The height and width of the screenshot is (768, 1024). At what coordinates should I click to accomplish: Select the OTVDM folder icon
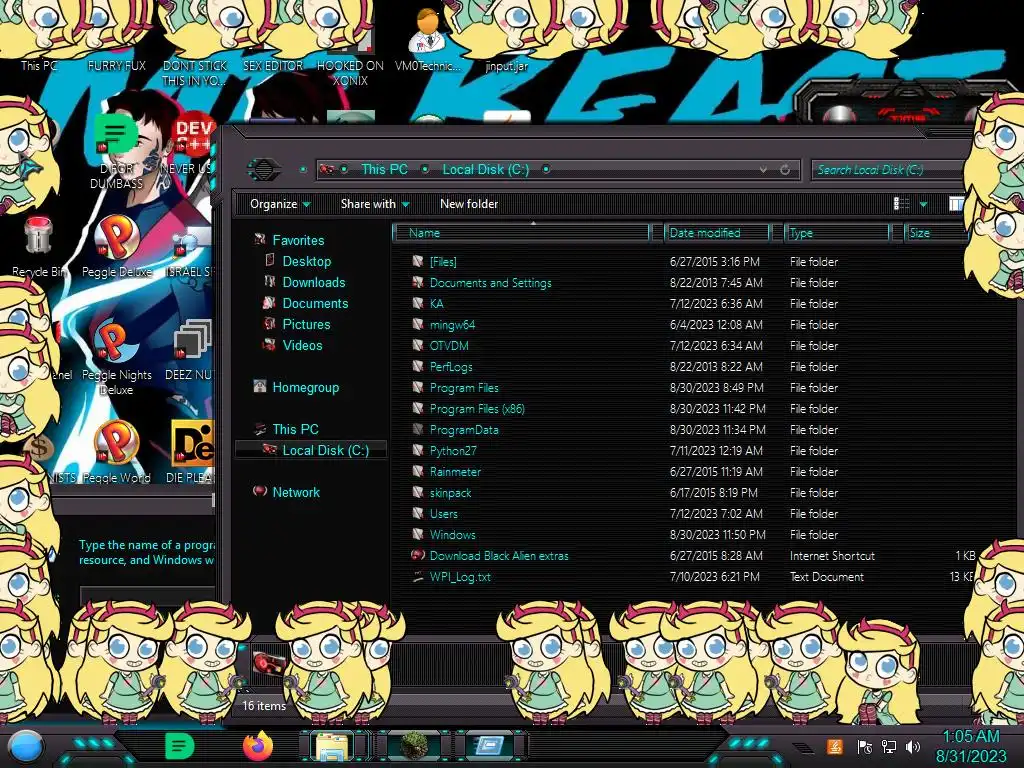coord(418,345)
